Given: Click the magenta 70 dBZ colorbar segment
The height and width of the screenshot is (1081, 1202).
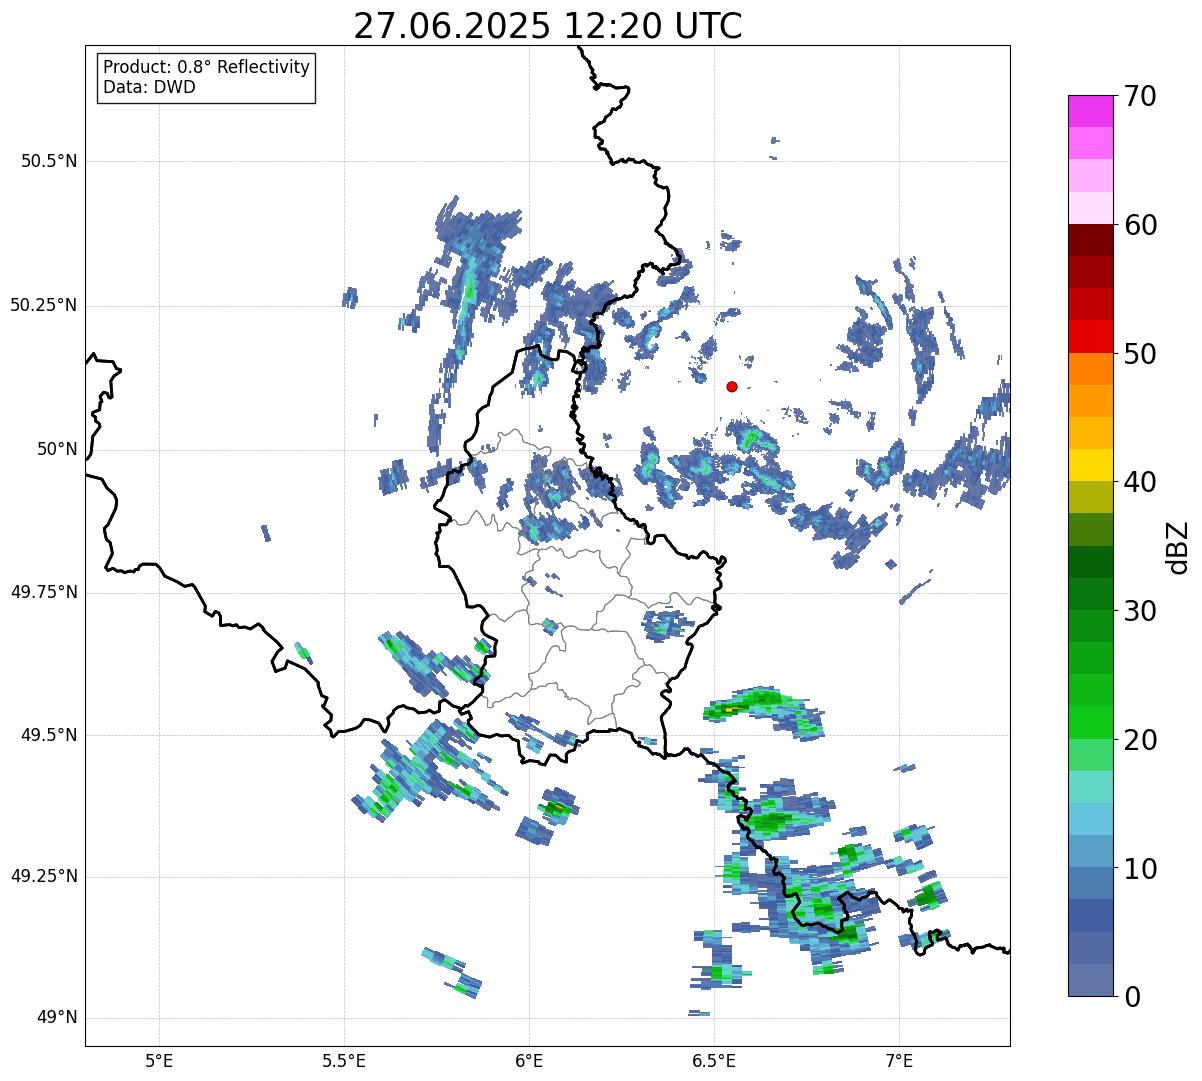Looking at the screenshot, I should 1090,111.
